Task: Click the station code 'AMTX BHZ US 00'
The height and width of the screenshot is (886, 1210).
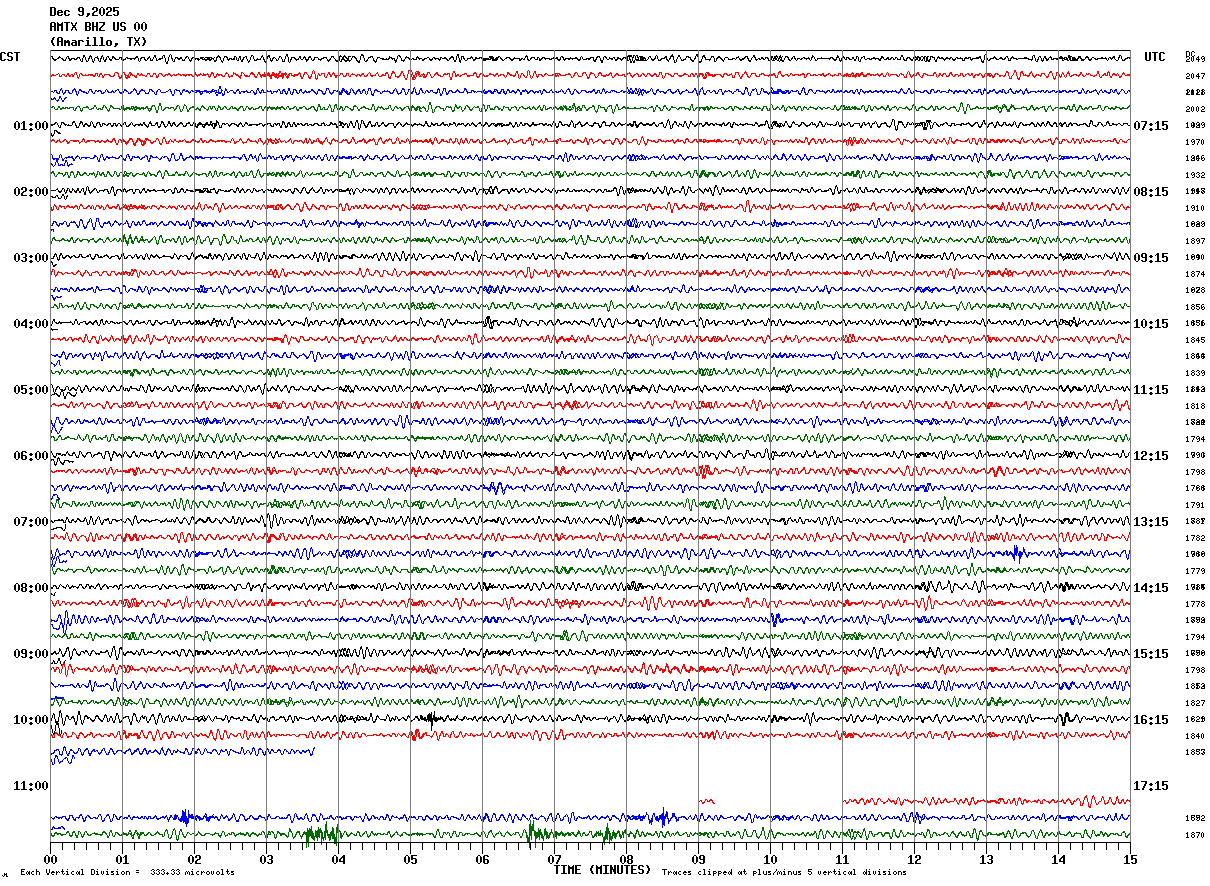Action: tap(98, 27)
